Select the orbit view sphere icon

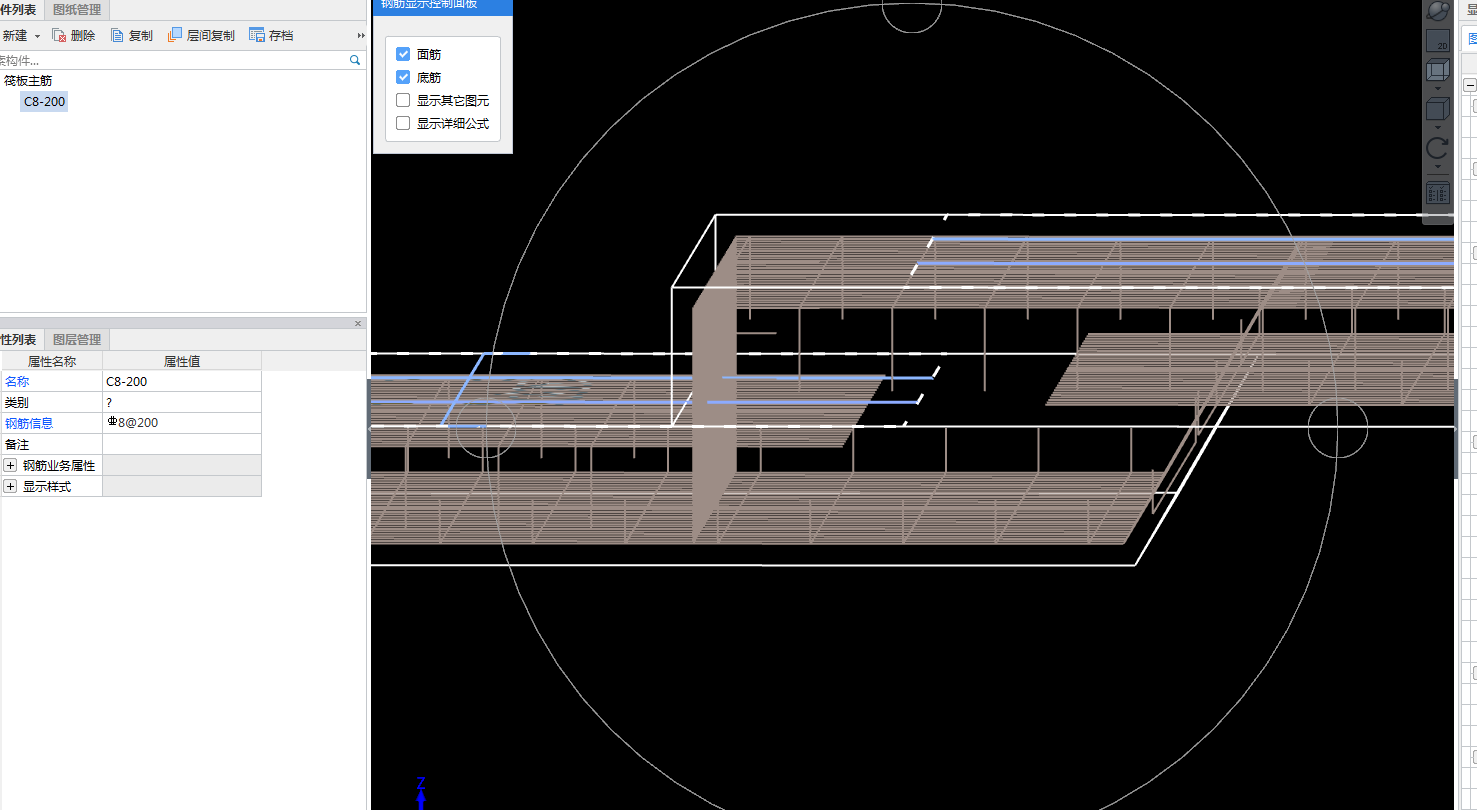pyautogui.click(x=1437, y=11)
